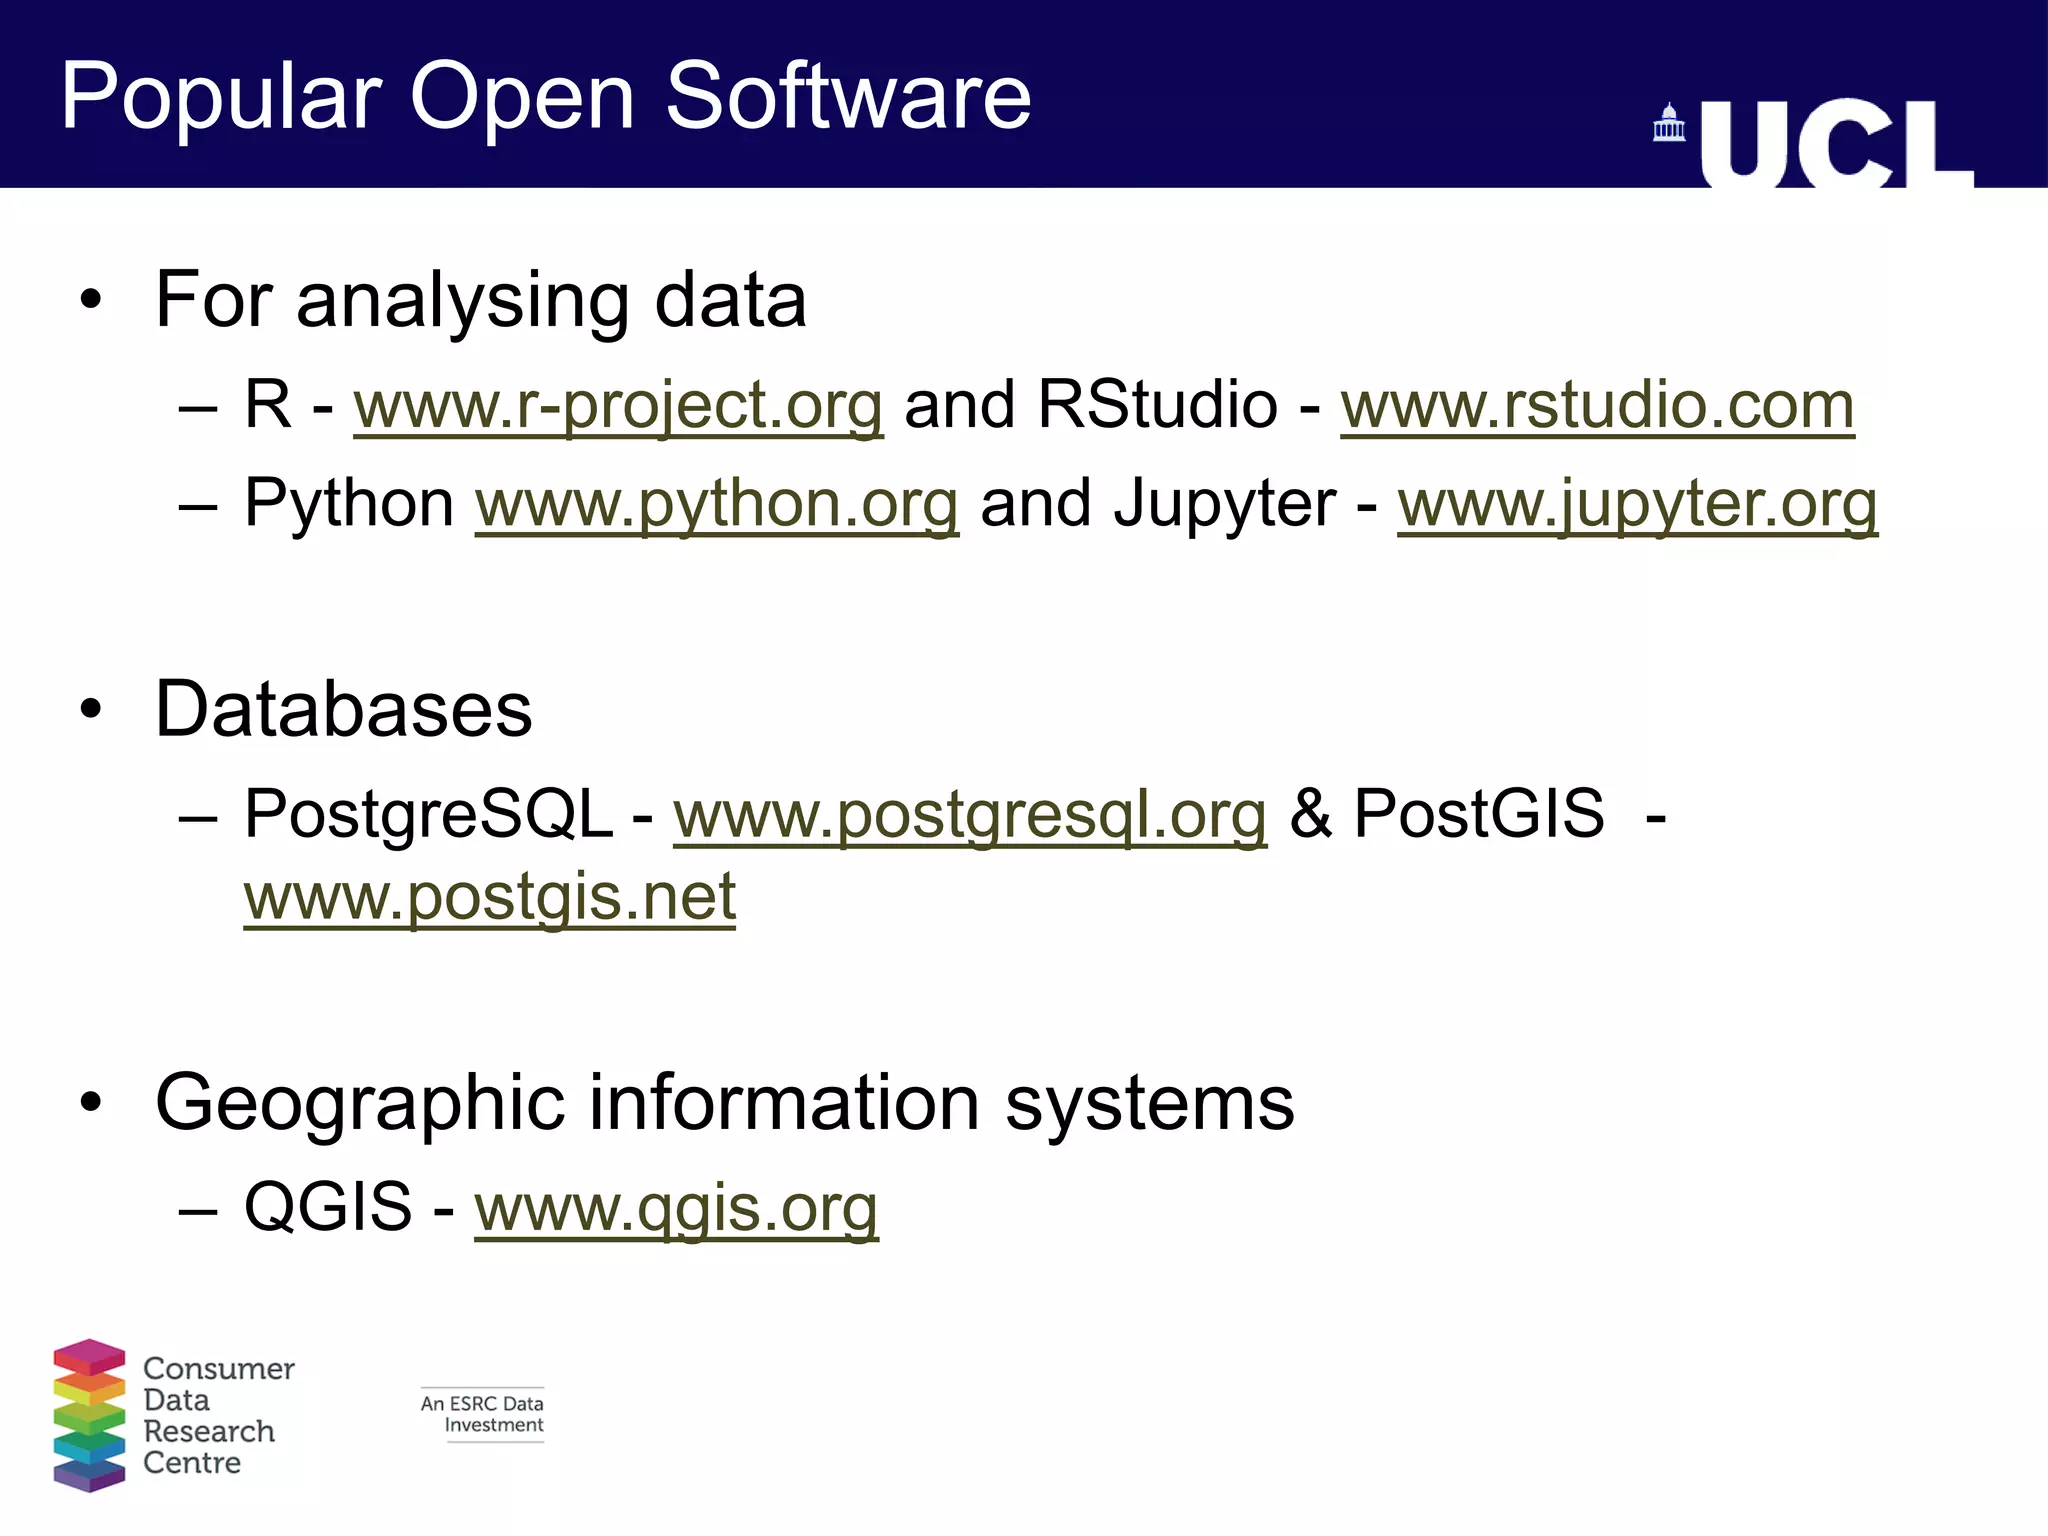The height and width of the screenshot is (1536, 2048).
Task: Click the 'PostgreSQL -' text
Action: point(449,814)
